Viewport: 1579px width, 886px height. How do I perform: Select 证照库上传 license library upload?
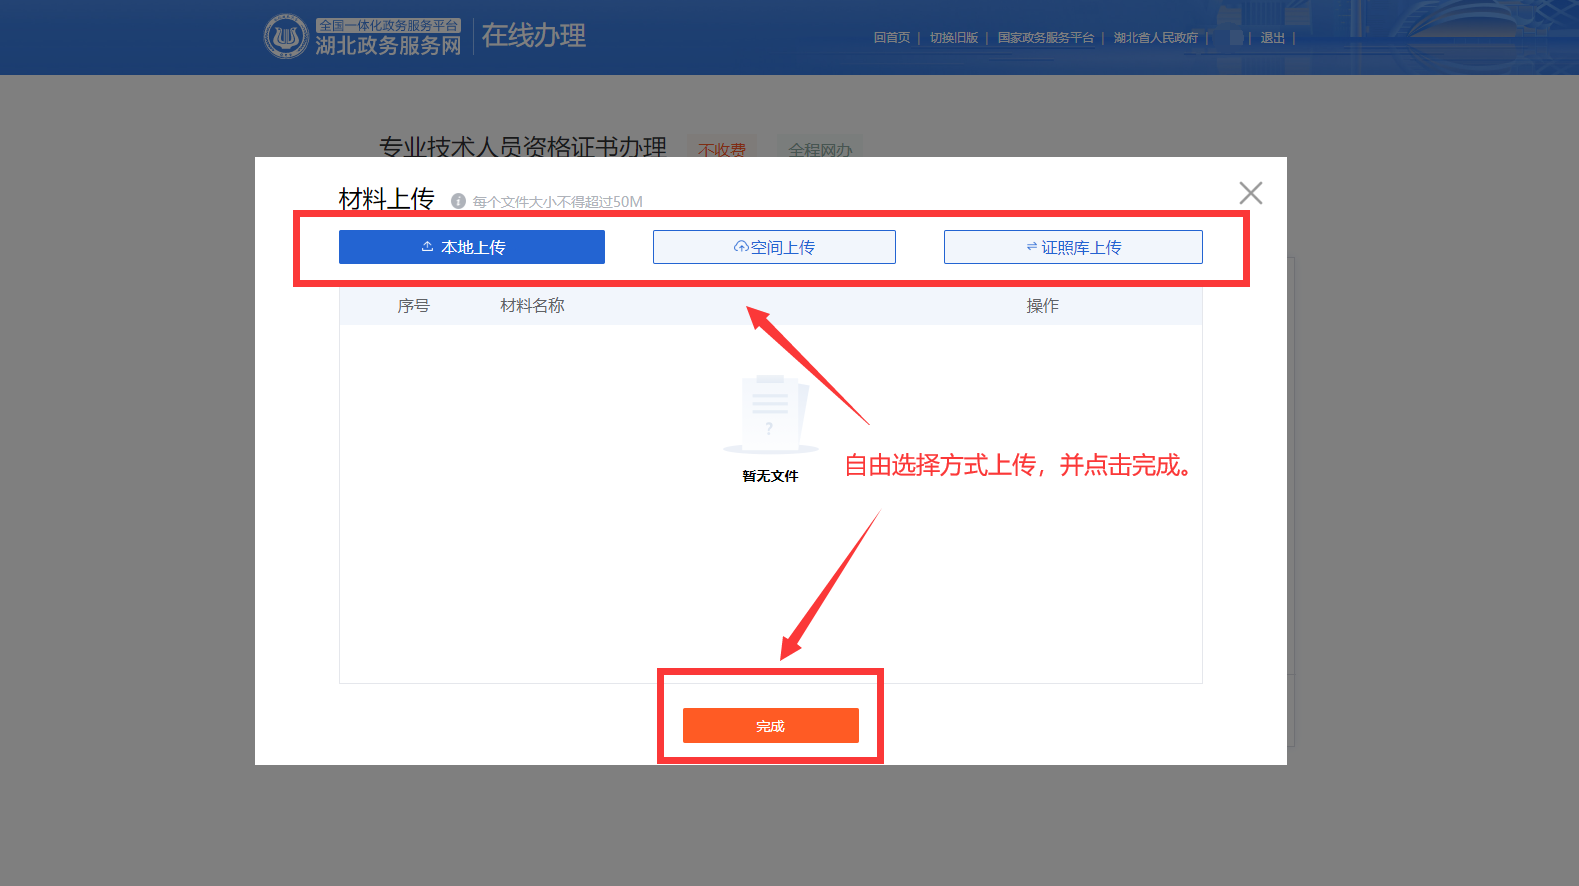coord(1073,247)
